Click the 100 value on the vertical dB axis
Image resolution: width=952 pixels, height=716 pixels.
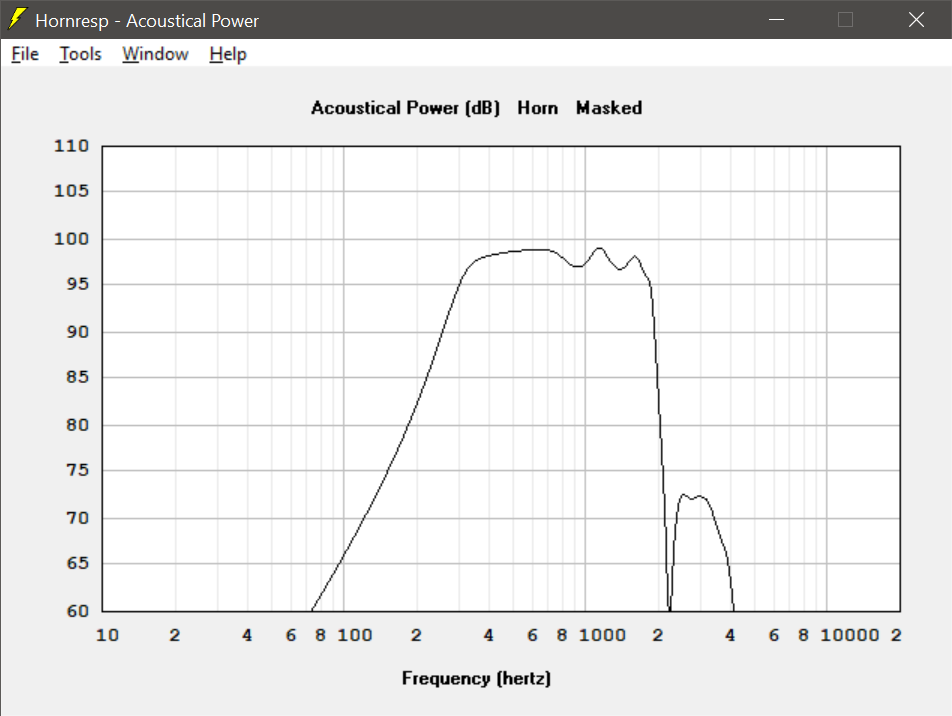(72, 239)
